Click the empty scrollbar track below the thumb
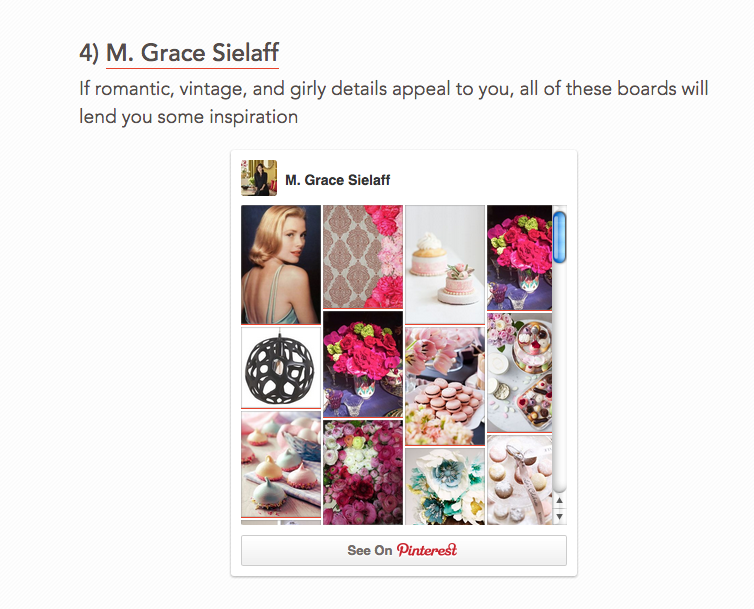Image resolution: width=754 pixels, height=609 pixels. pos(560,380)
